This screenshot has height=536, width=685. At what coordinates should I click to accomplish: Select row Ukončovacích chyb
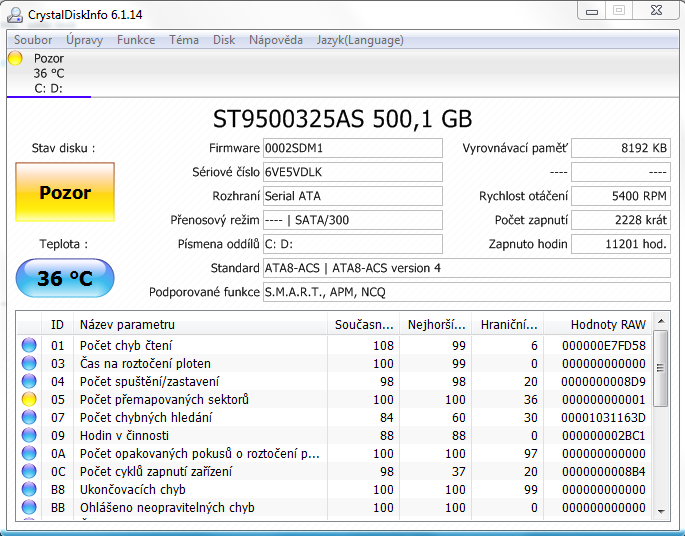pos(334,489)
